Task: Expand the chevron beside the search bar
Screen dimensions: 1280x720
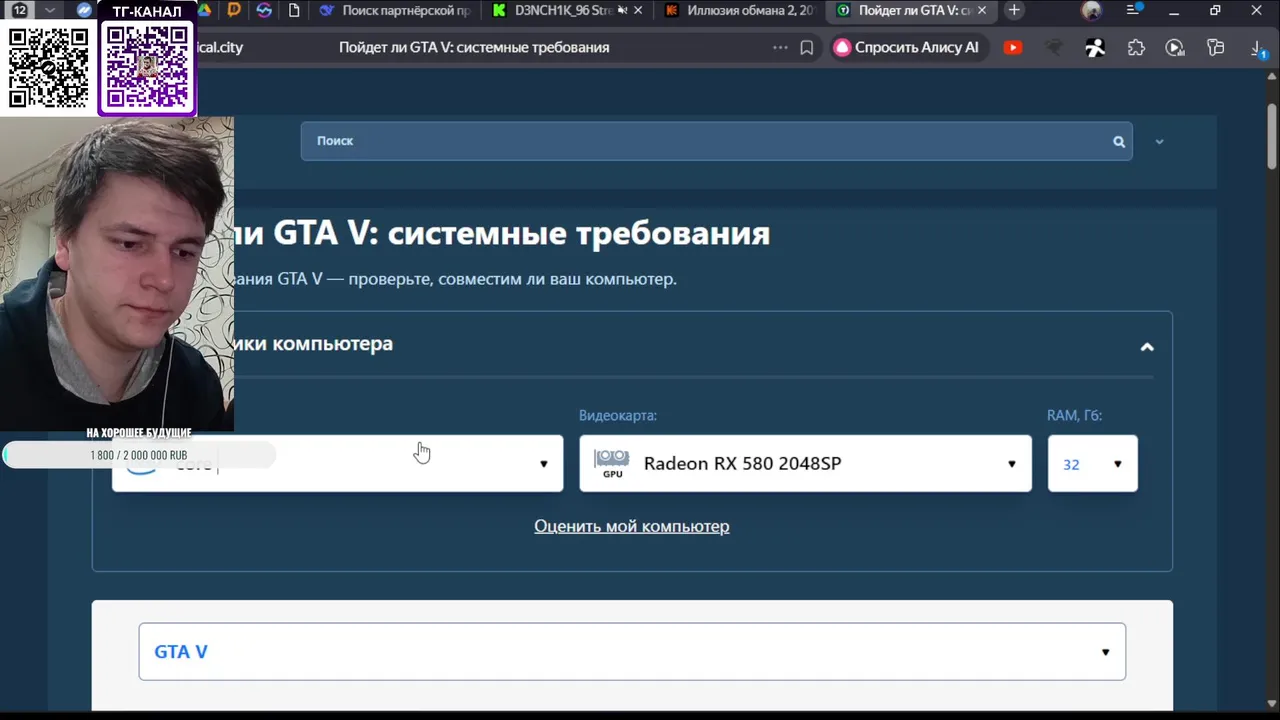Action: [1159, 142]
